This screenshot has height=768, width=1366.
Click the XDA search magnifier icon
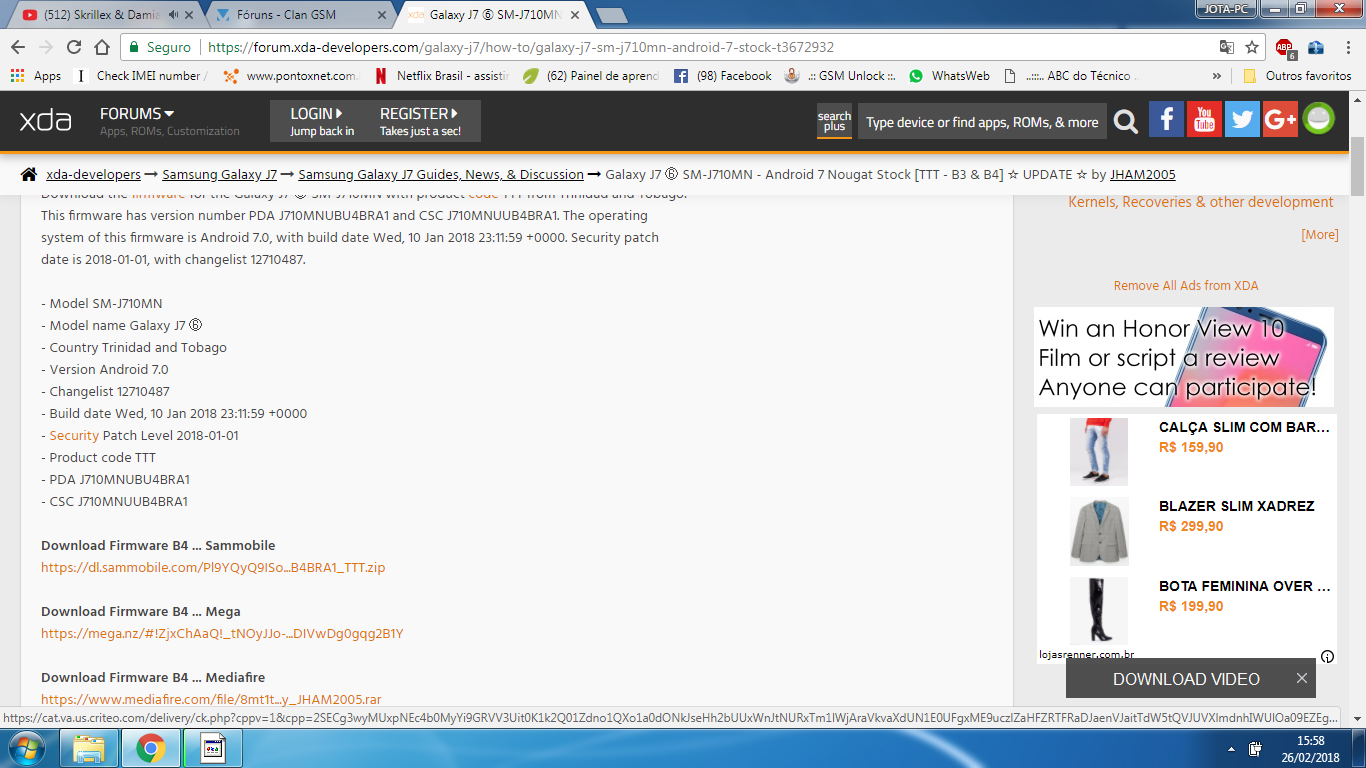[1126, 122]
